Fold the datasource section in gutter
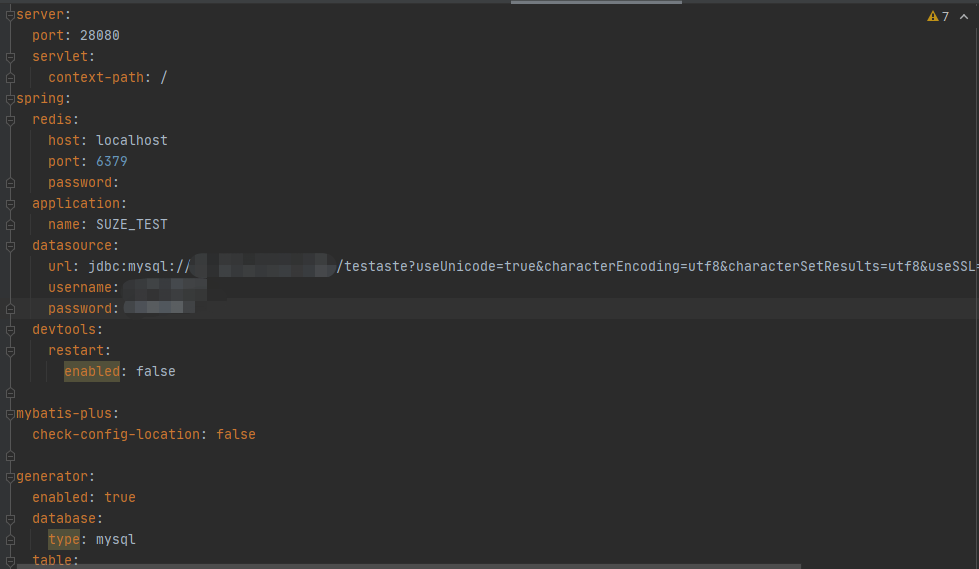 (10, 245)
